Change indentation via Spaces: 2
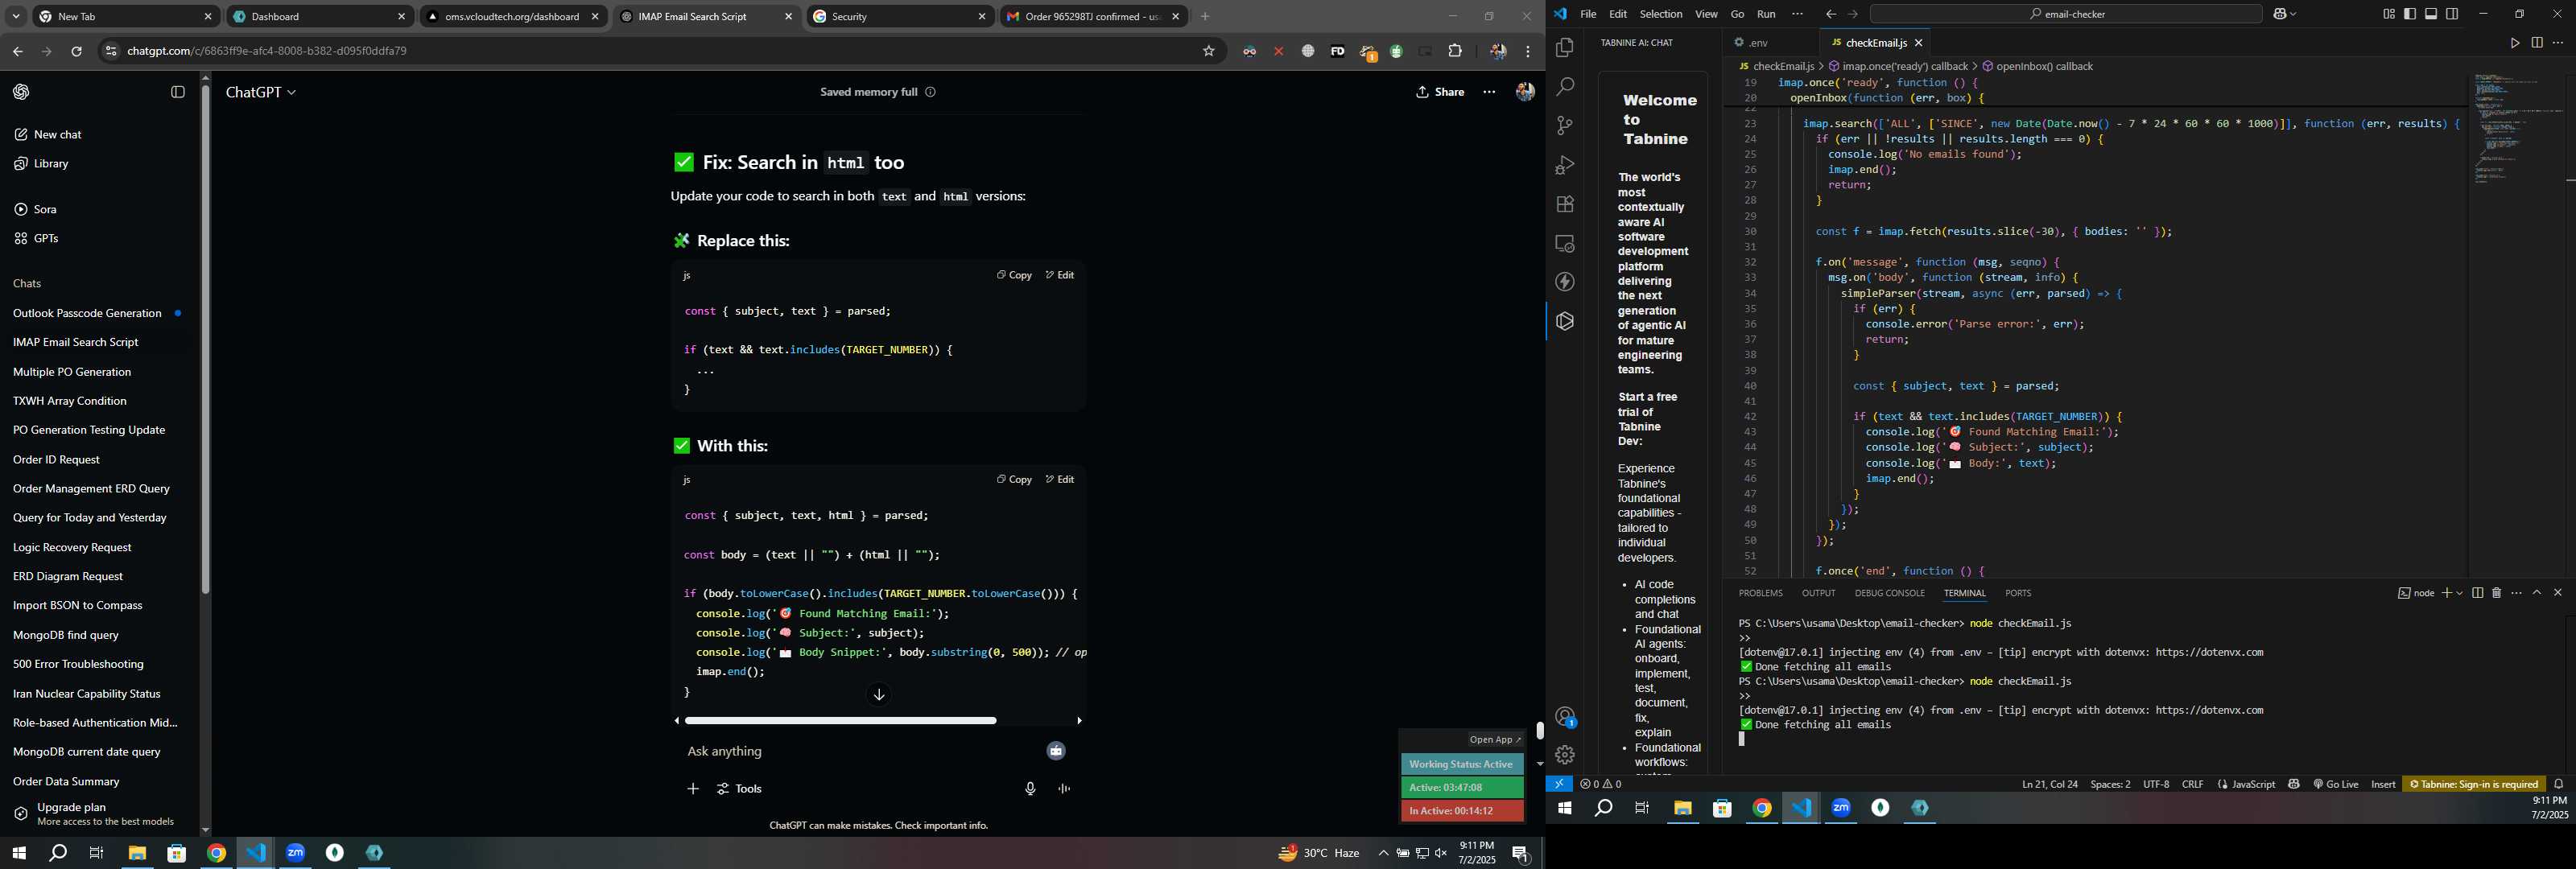Image resolution: width=2576 pixels, height=869 pixels. [2110, 784]
